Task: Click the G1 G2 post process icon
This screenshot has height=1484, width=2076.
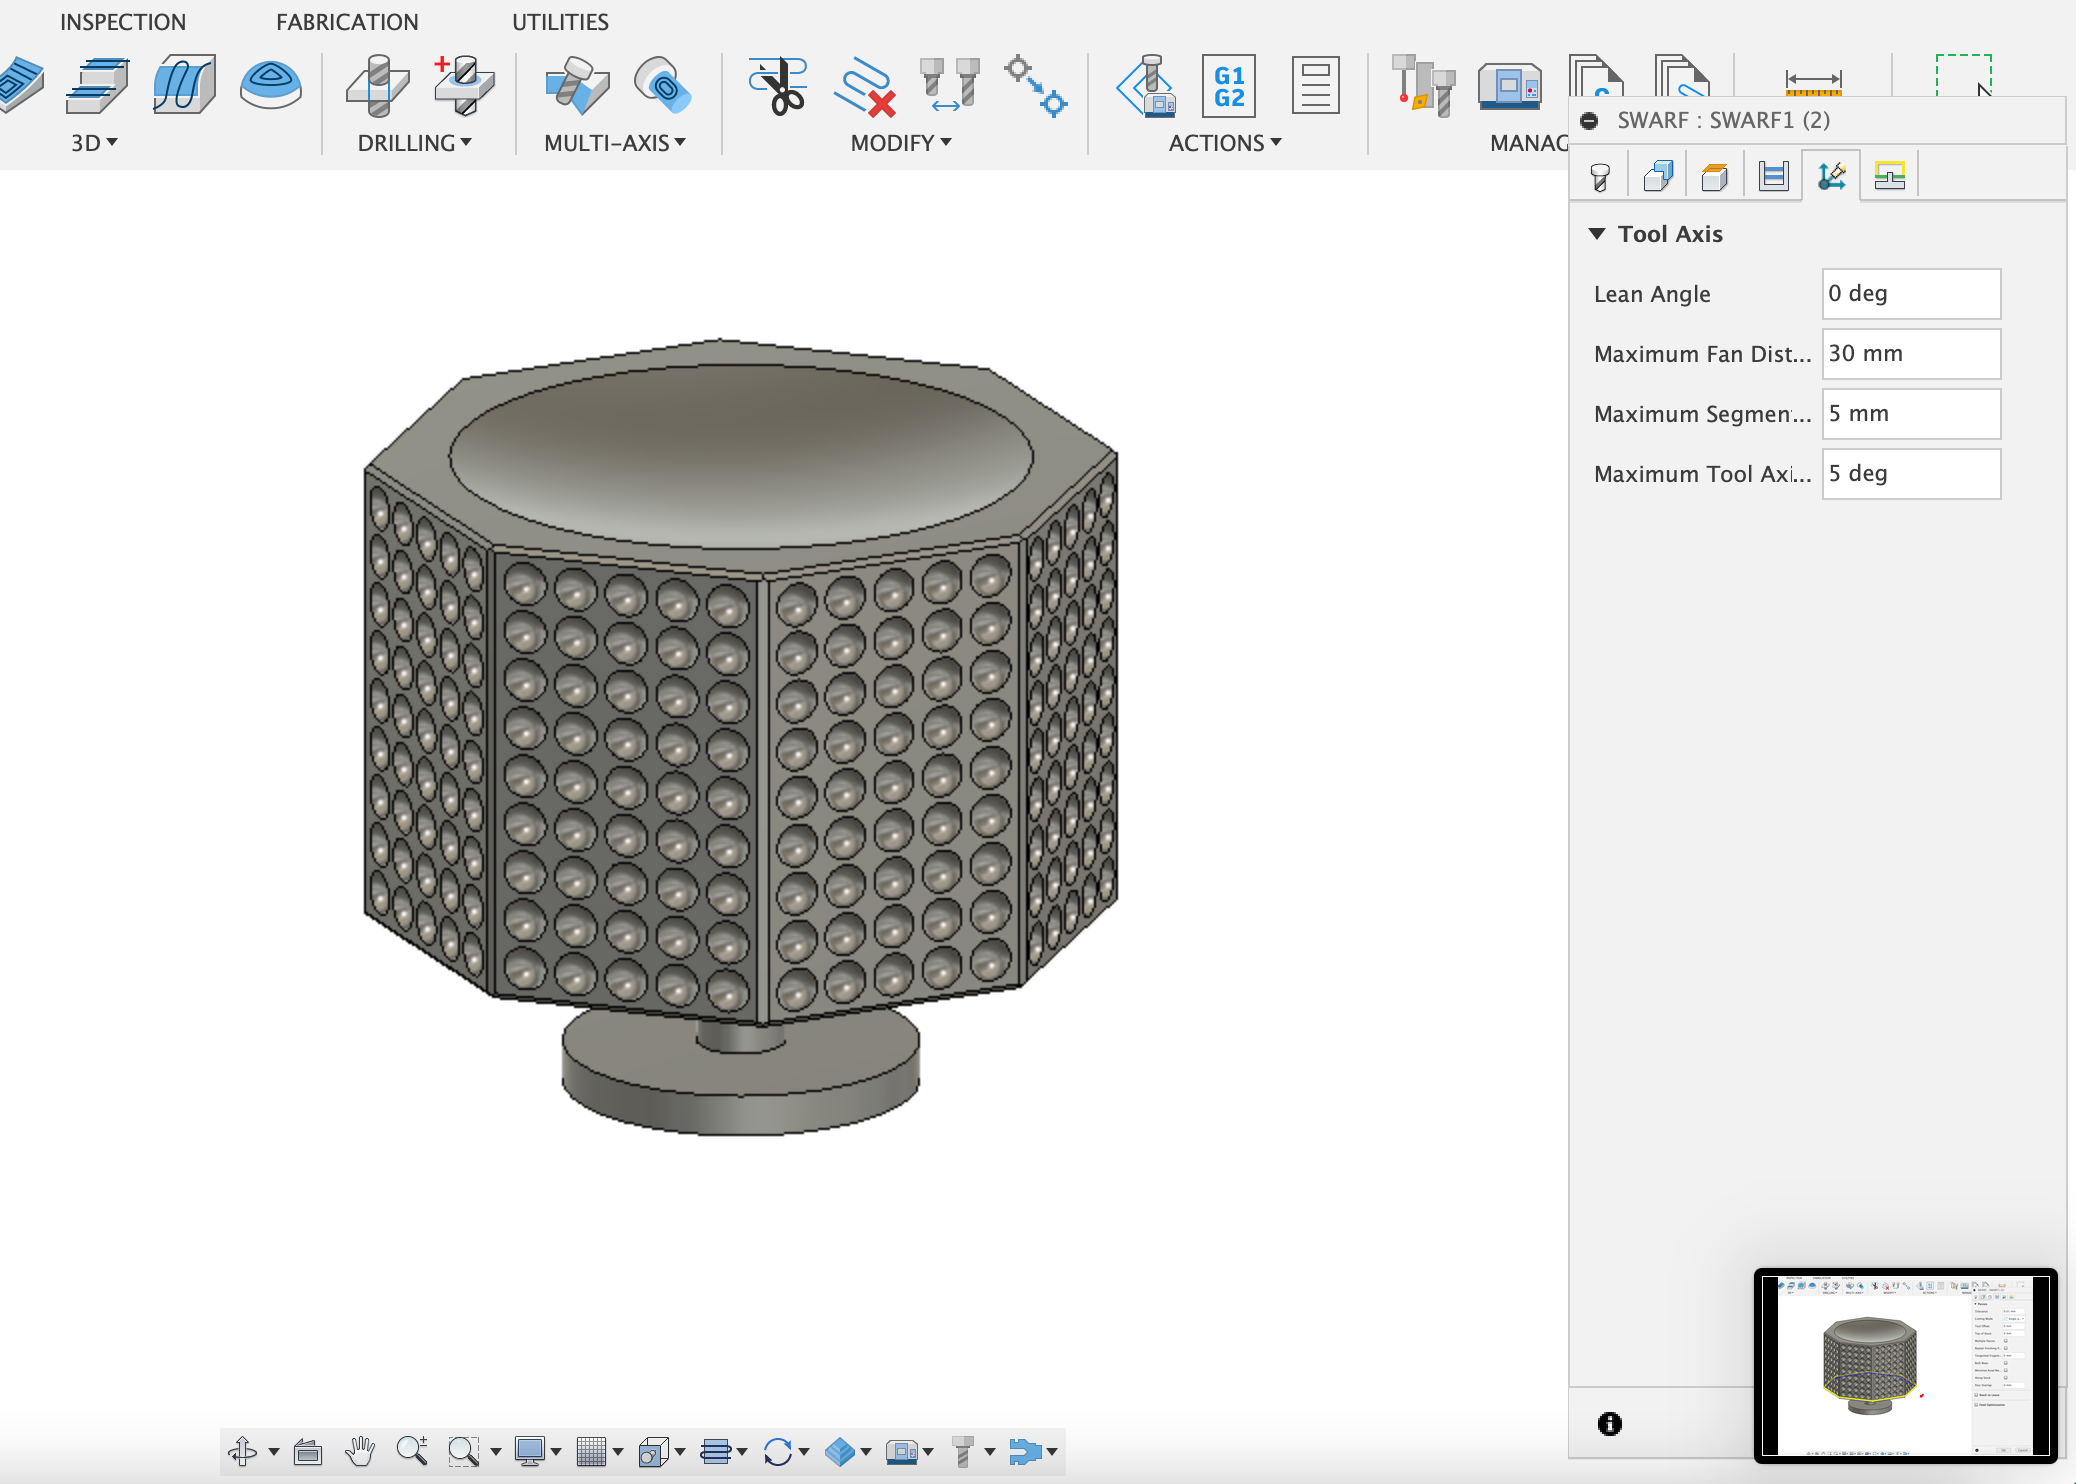Action: click(1229, 86)
